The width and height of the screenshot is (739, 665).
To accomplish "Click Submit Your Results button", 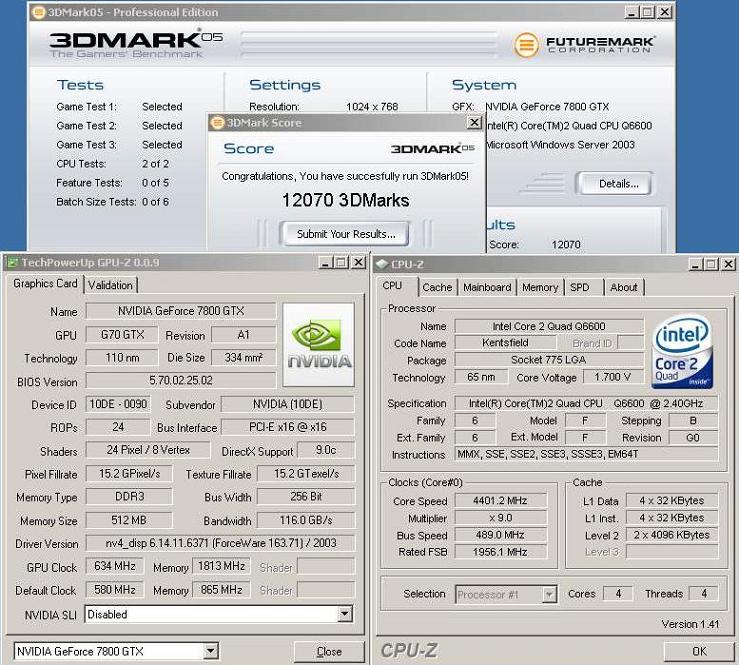I will click(x=345, y=234).
